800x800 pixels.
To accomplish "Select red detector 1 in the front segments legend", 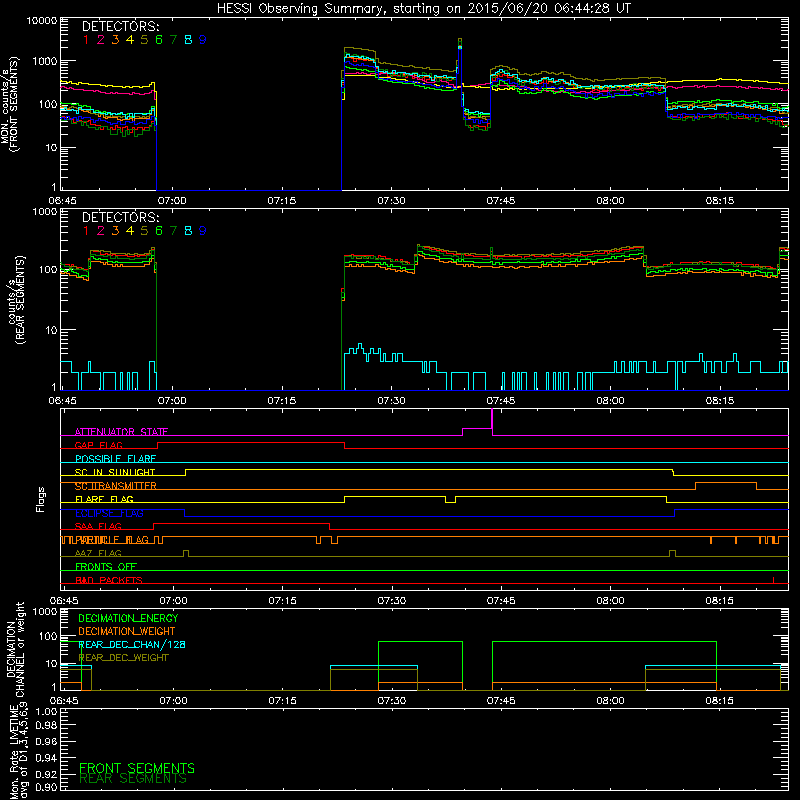I will [86, 40].
